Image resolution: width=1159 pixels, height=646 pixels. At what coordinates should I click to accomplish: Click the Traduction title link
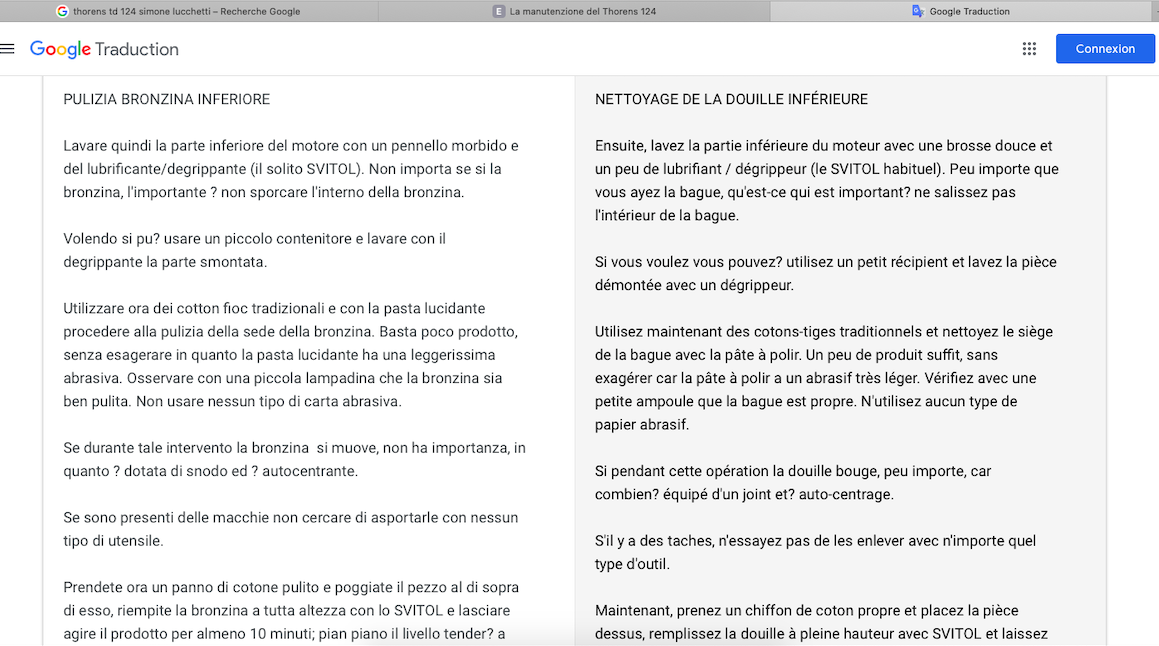137,49
